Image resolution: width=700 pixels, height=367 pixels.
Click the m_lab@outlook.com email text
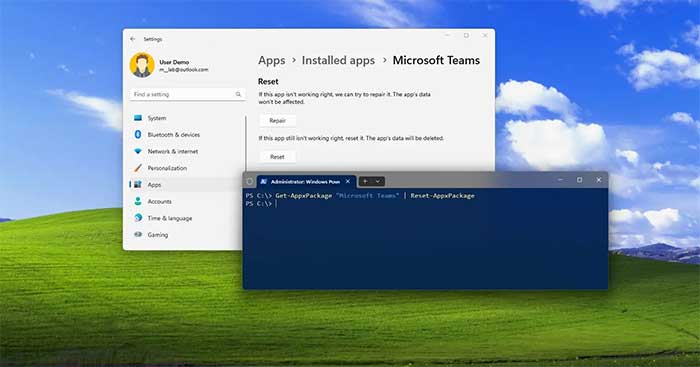coord(184,70)
